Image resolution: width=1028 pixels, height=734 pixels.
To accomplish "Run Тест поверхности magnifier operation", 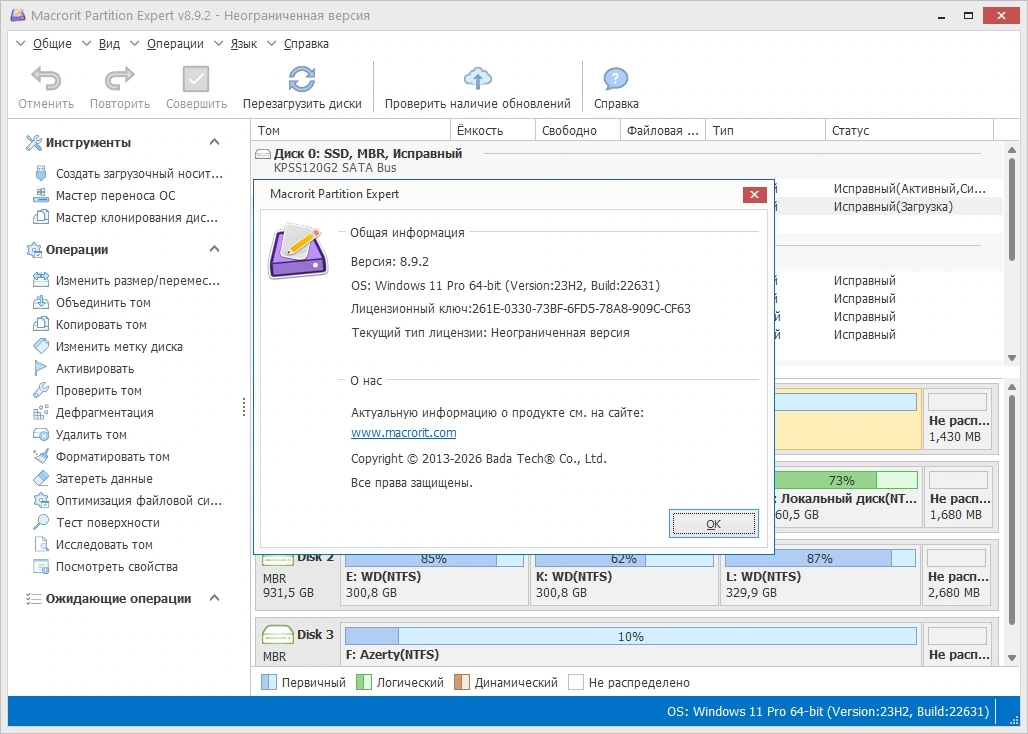I will [x=97, y=522].
